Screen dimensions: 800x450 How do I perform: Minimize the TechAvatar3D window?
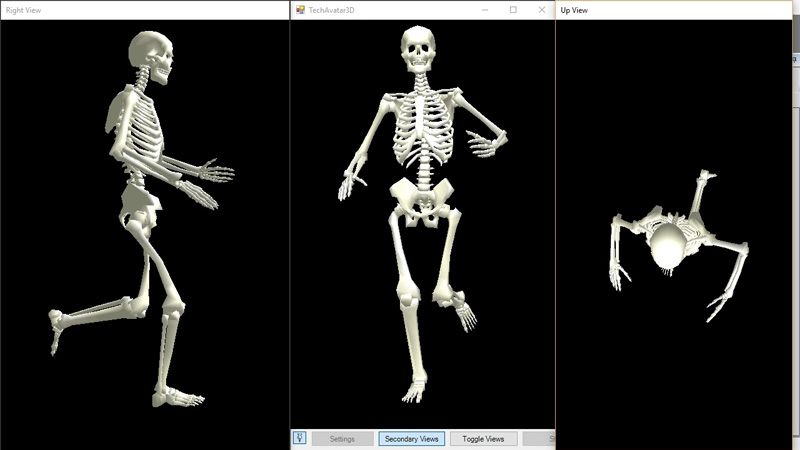coord(484,10)
